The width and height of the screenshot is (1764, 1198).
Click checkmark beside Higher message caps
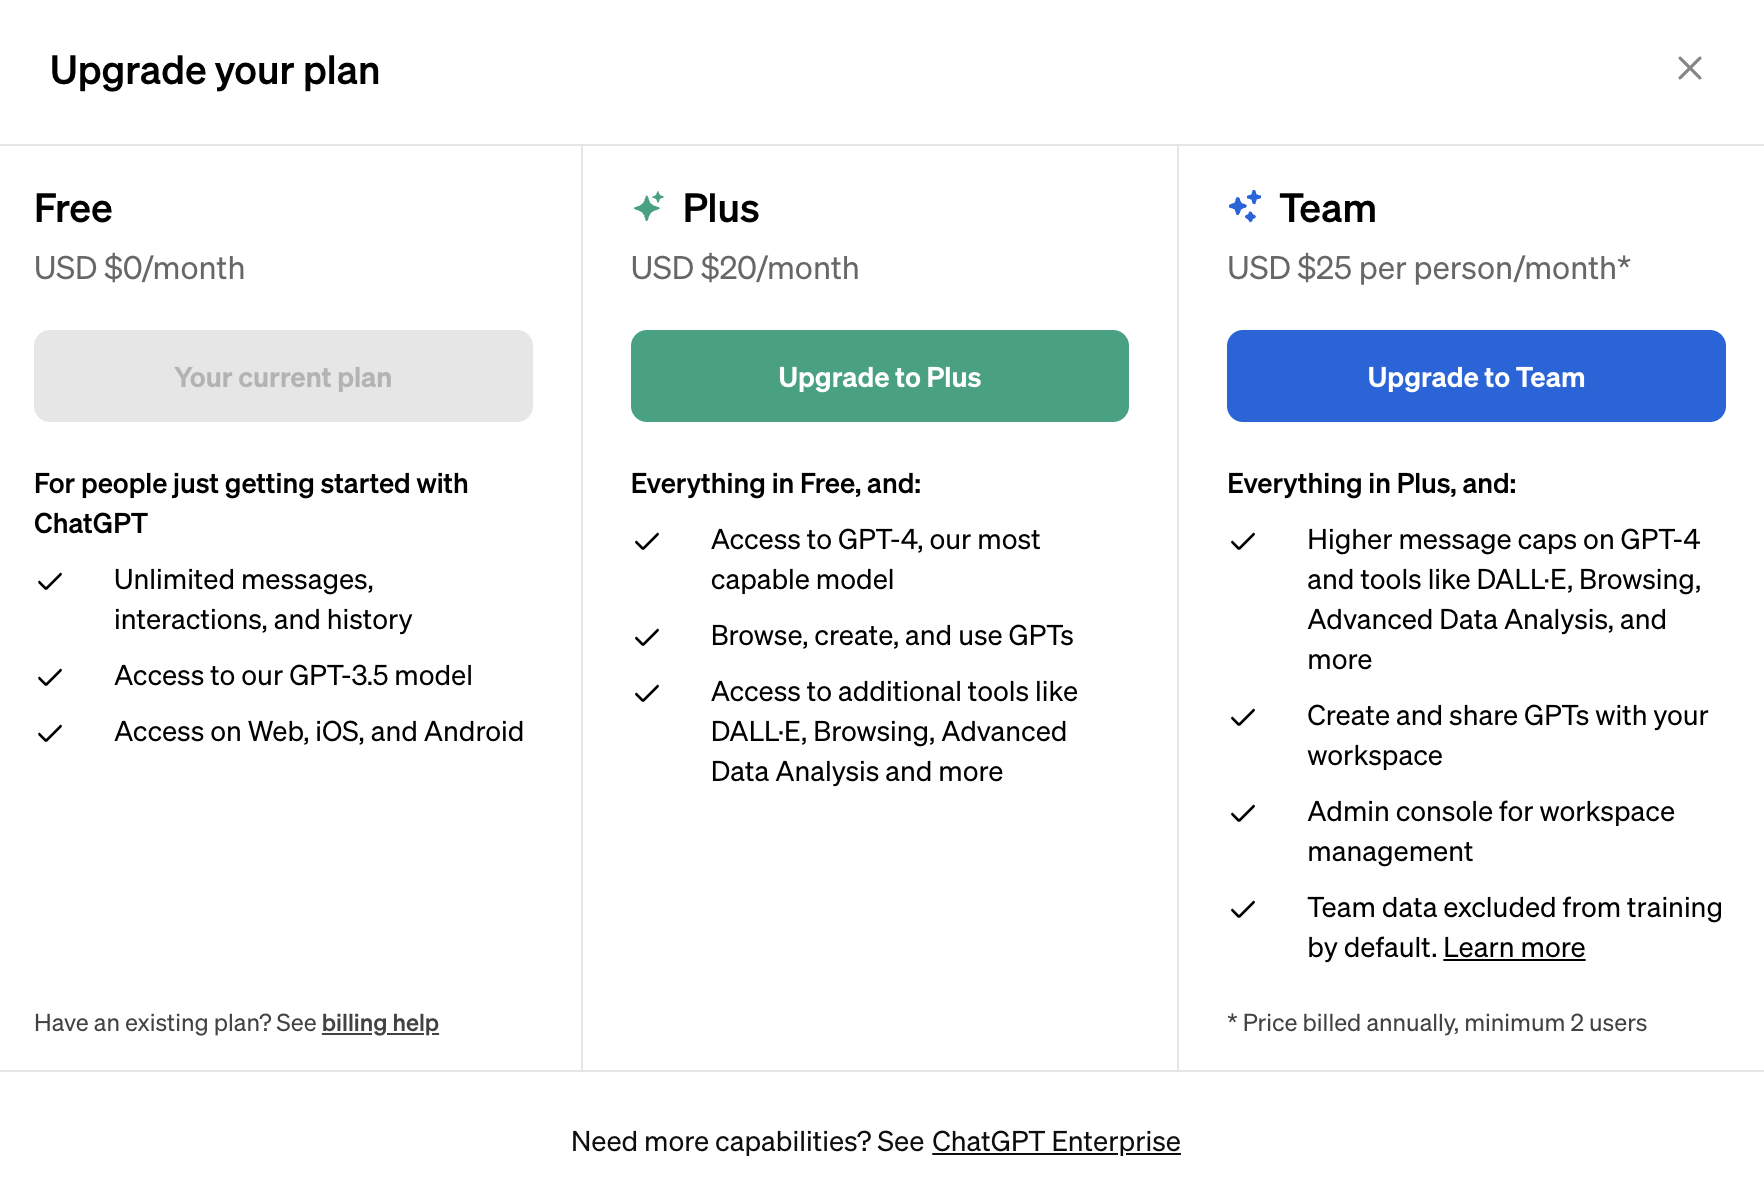[x=1243, y=541]
